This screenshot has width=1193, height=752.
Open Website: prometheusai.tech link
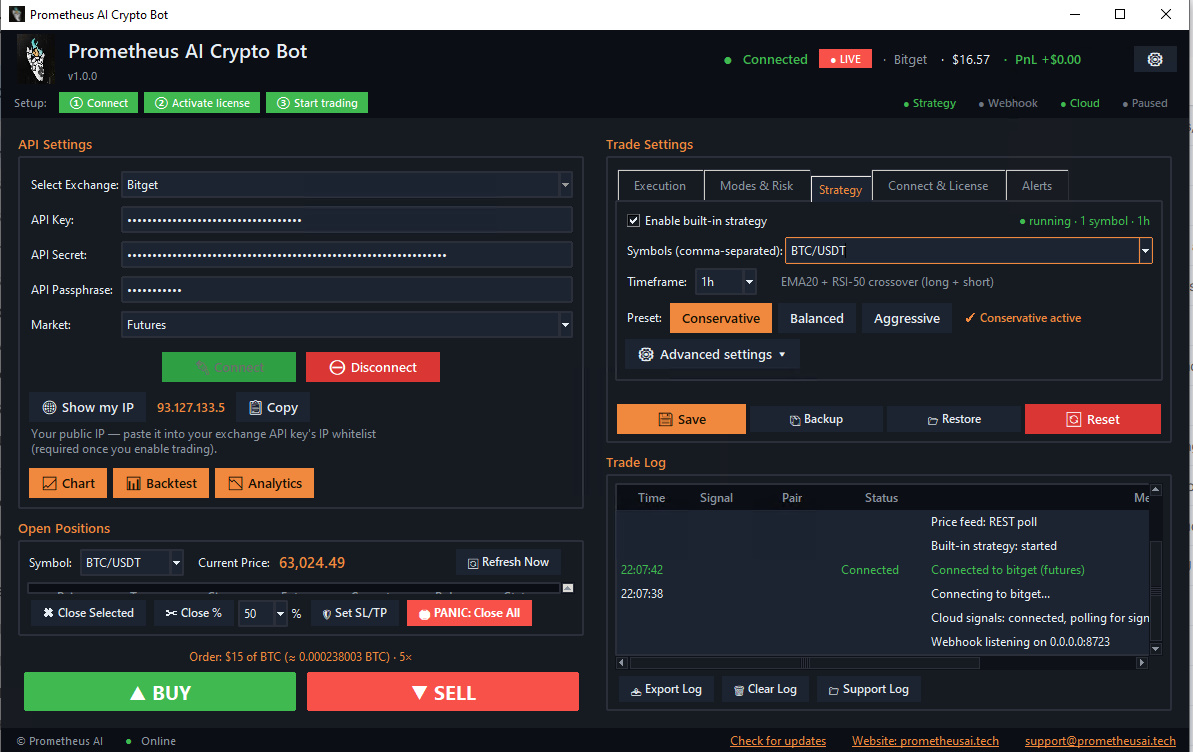tap(925, 741)
